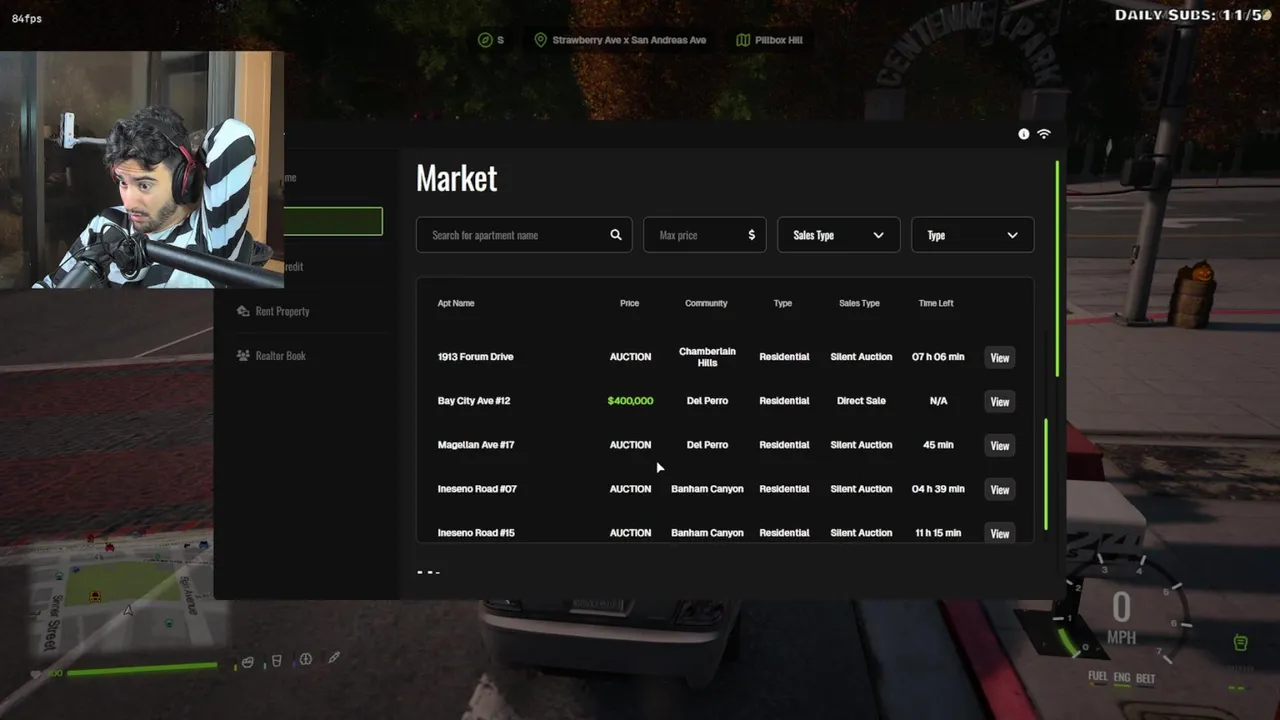Click the hunger icon in the status HUD
Screen dimensions: 1280x720
248,661
